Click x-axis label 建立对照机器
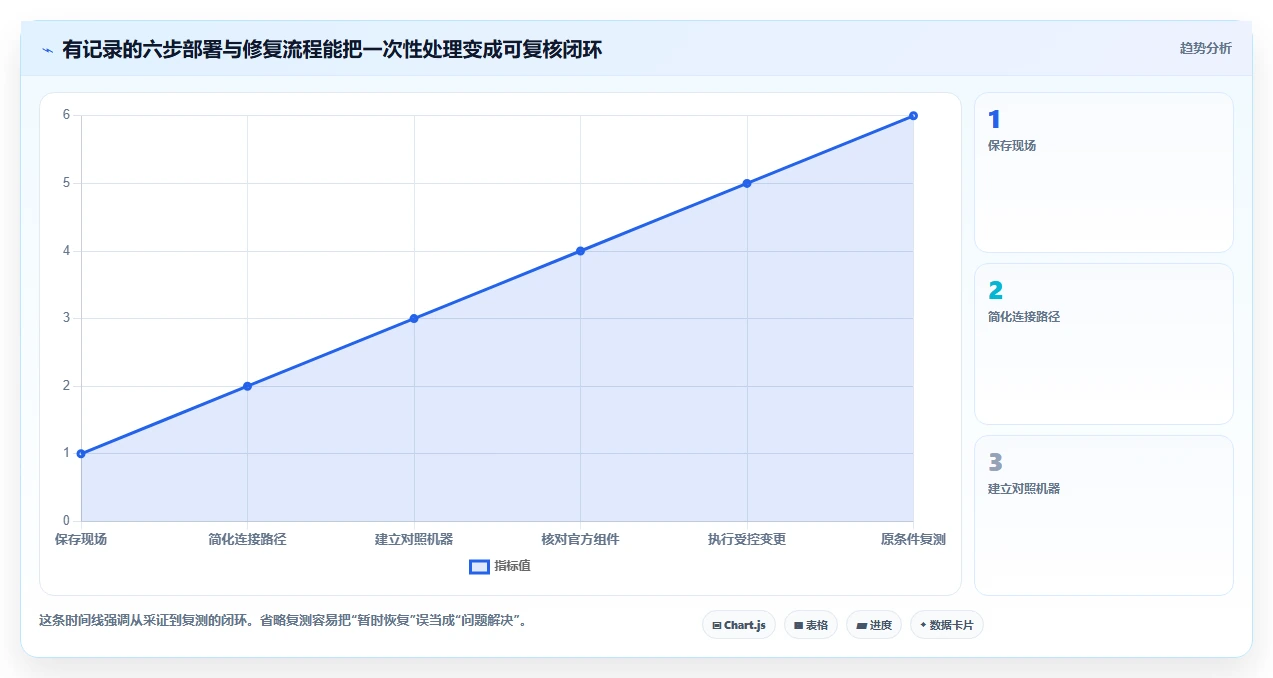Viewport: 1273px width, 678px height. (x=414, y=539)
